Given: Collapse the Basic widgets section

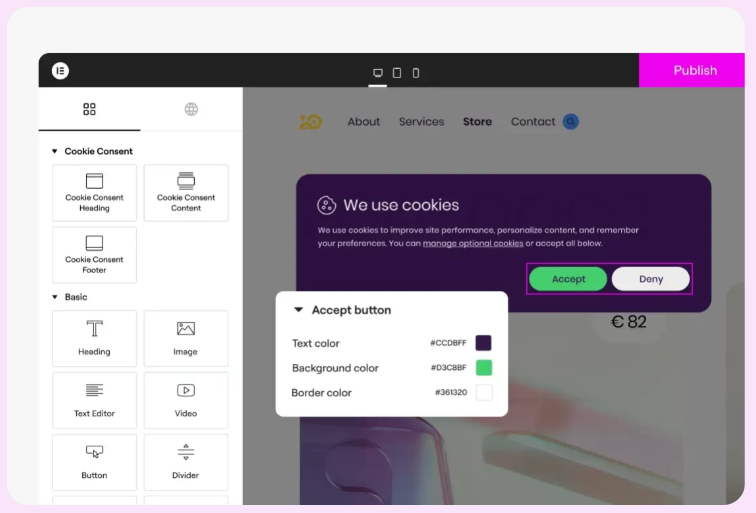Looking at the screenshot, I should (54, 297).
